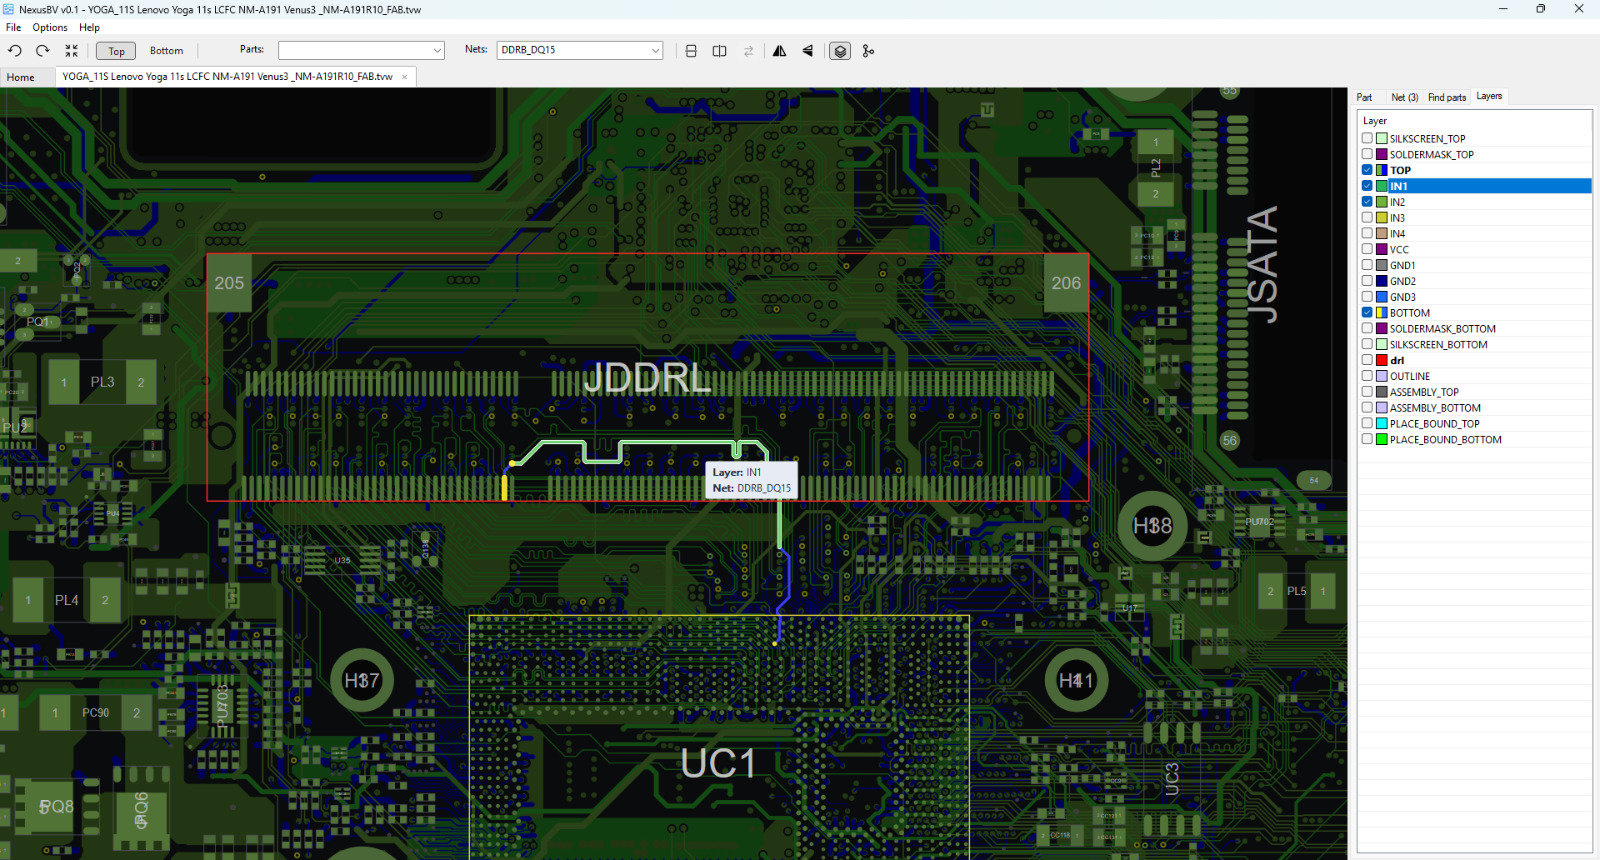
Task: Enable the IN3 layer checkbox
Action: pos(1367,217)
